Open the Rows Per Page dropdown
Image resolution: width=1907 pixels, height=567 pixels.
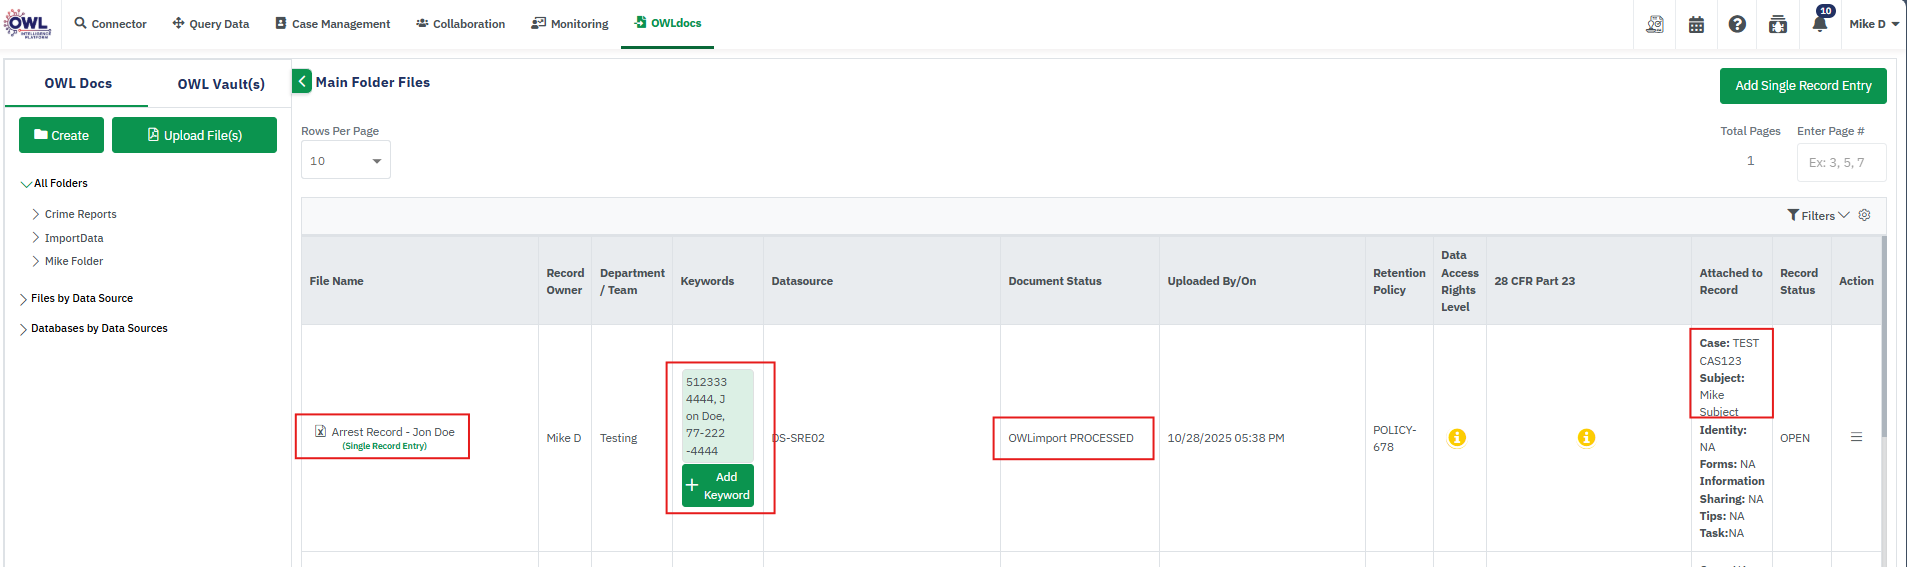(345, 161)
